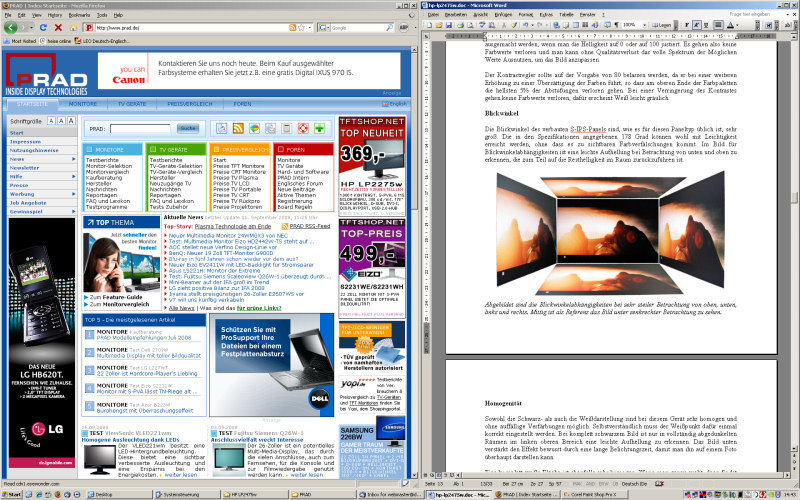Screen dimensions: 800x500
Task: Print the Word document
Action: click(461, 24)
